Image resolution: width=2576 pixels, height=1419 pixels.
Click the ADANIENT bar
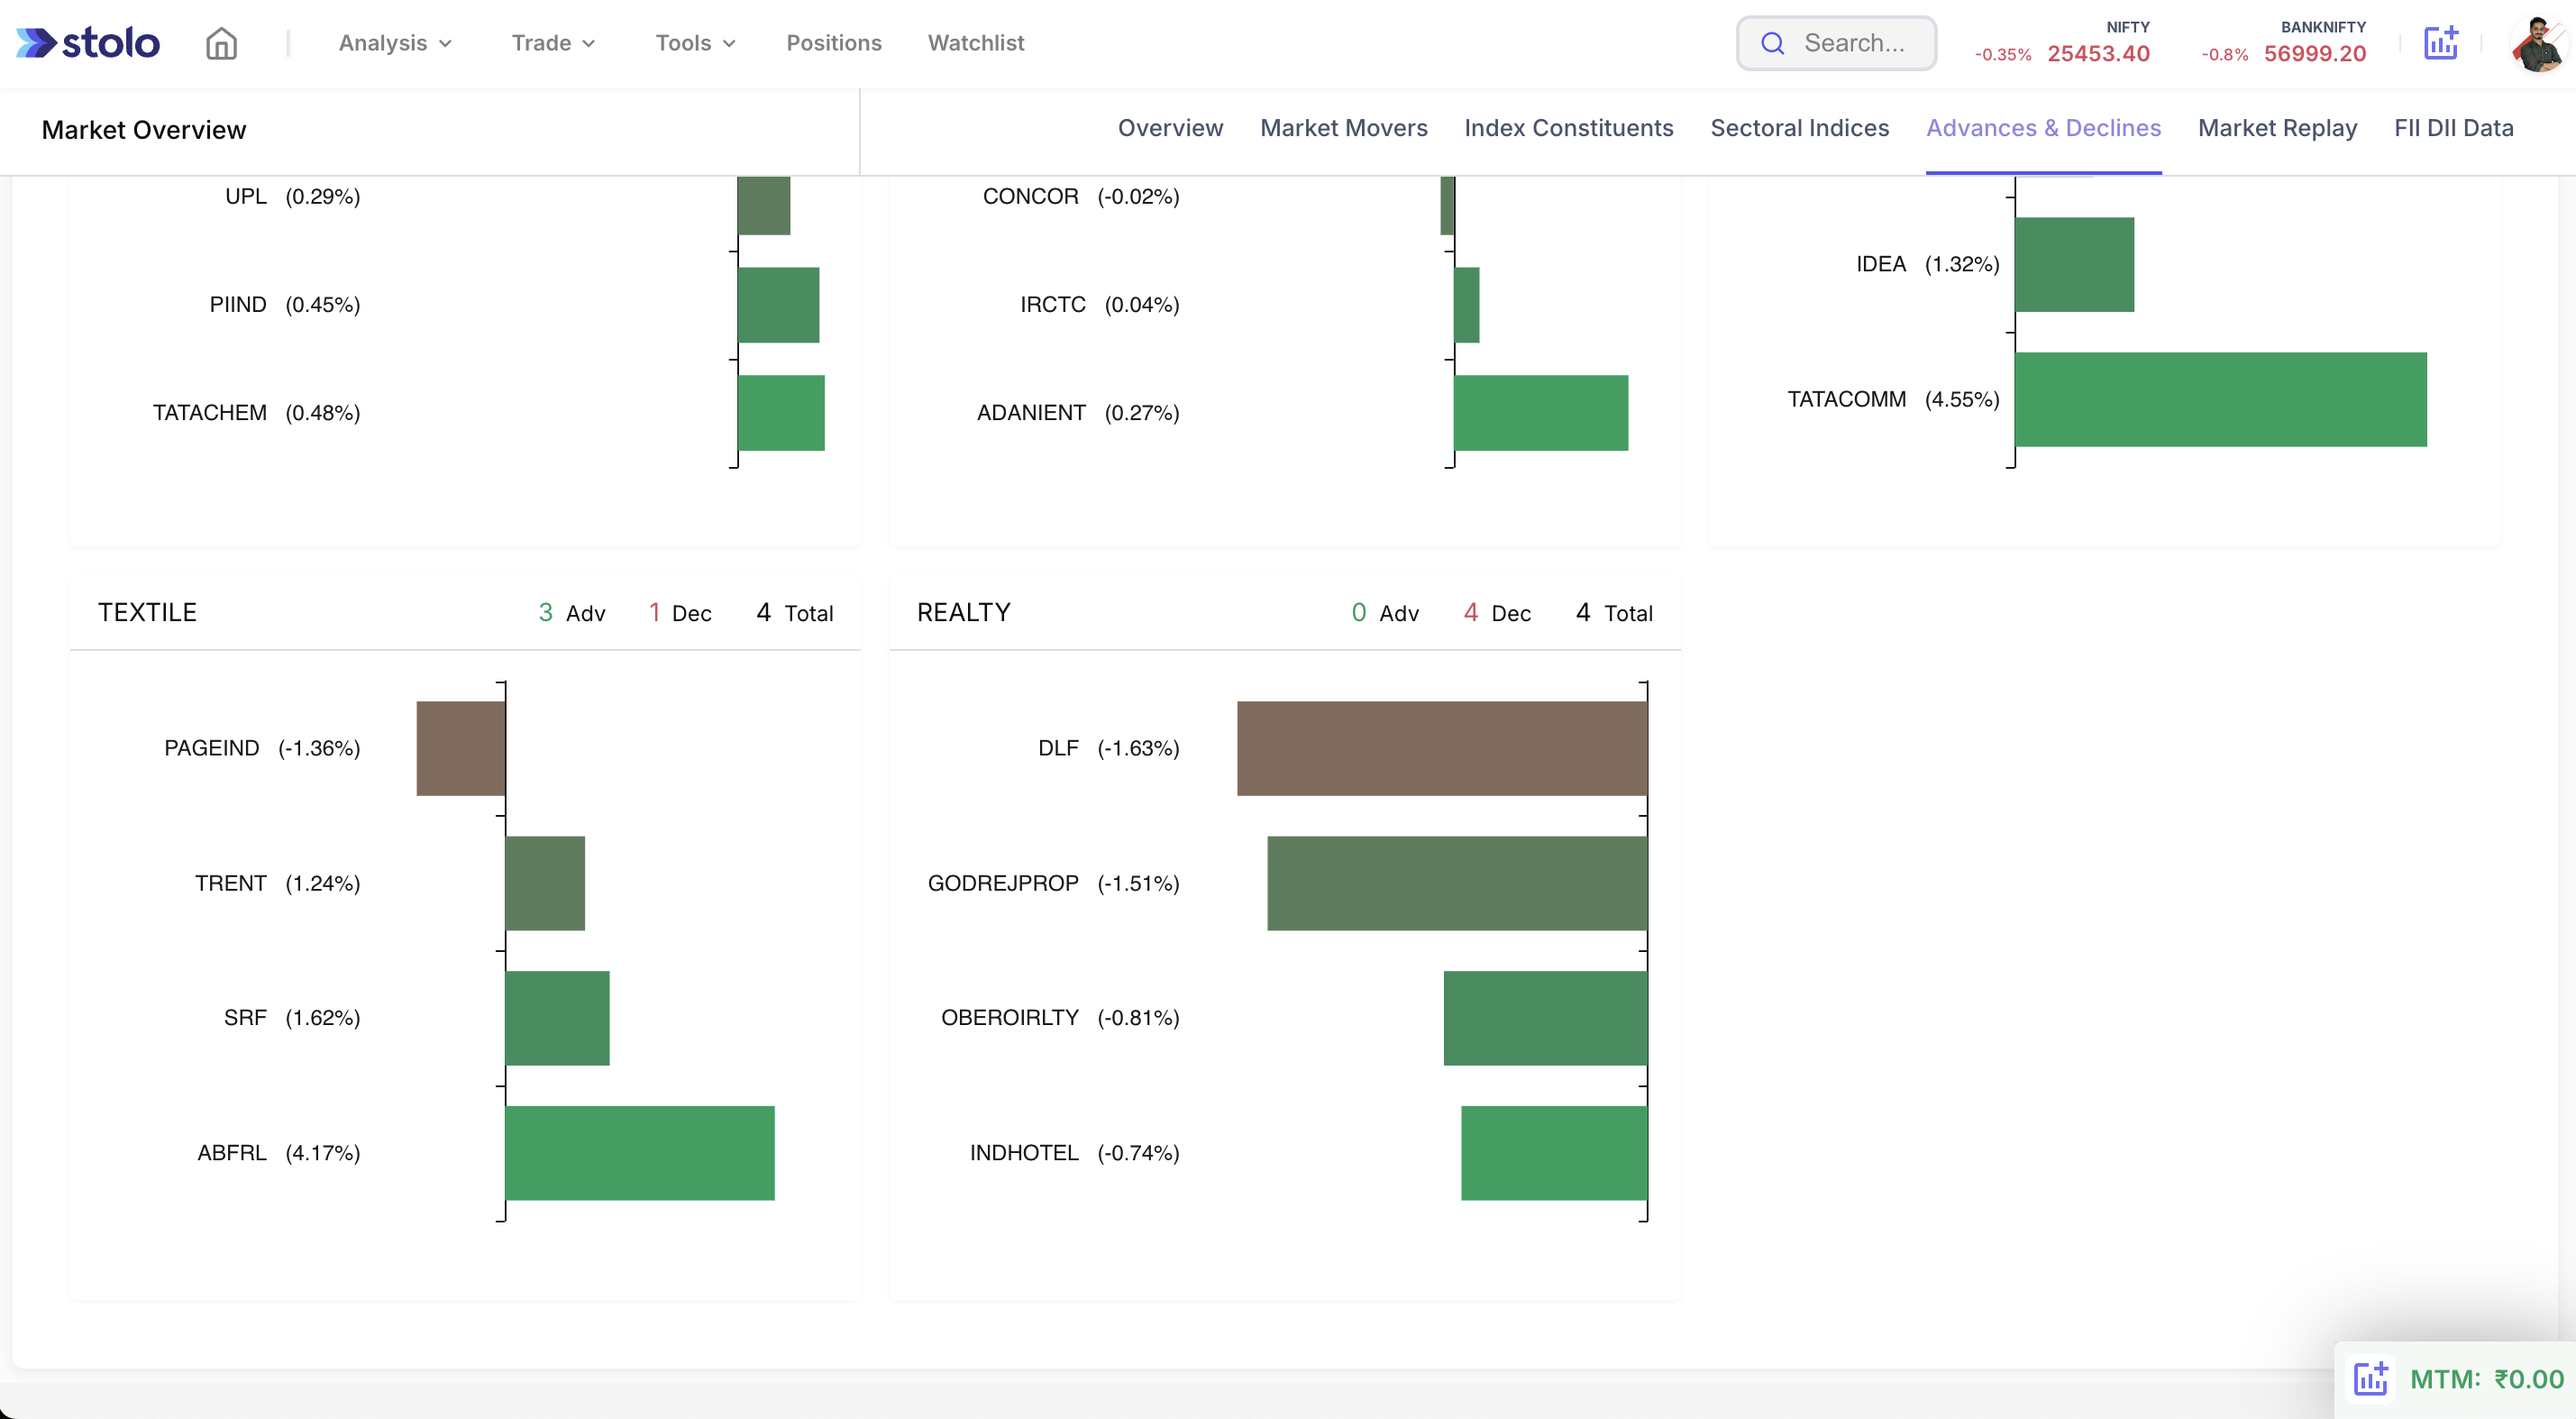[x=1541, y=413]
